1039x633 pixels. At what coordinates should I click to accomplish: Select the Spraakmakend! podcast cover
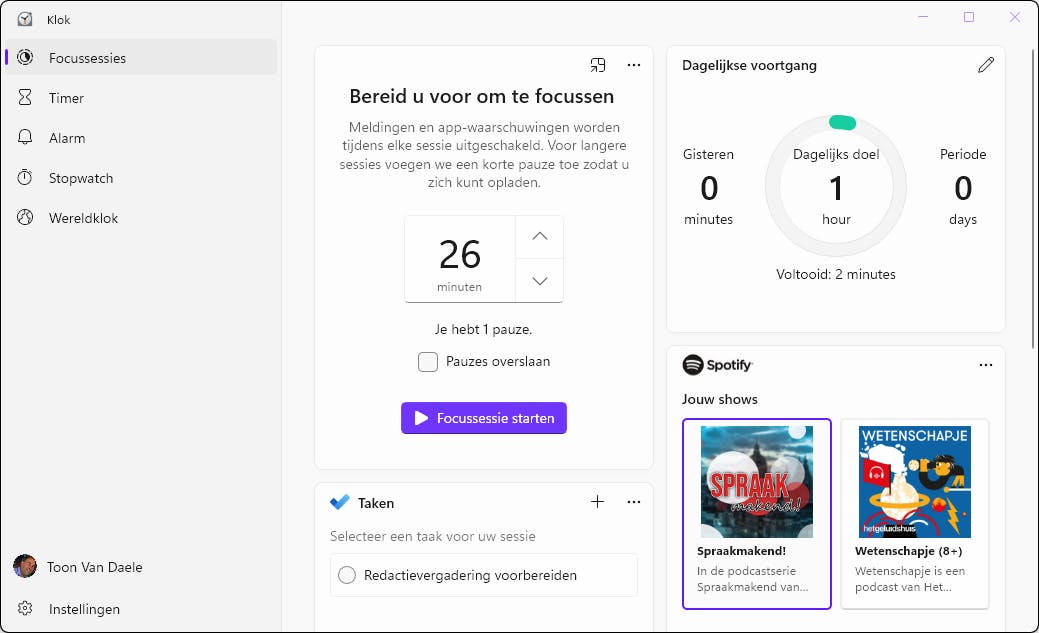757,482
